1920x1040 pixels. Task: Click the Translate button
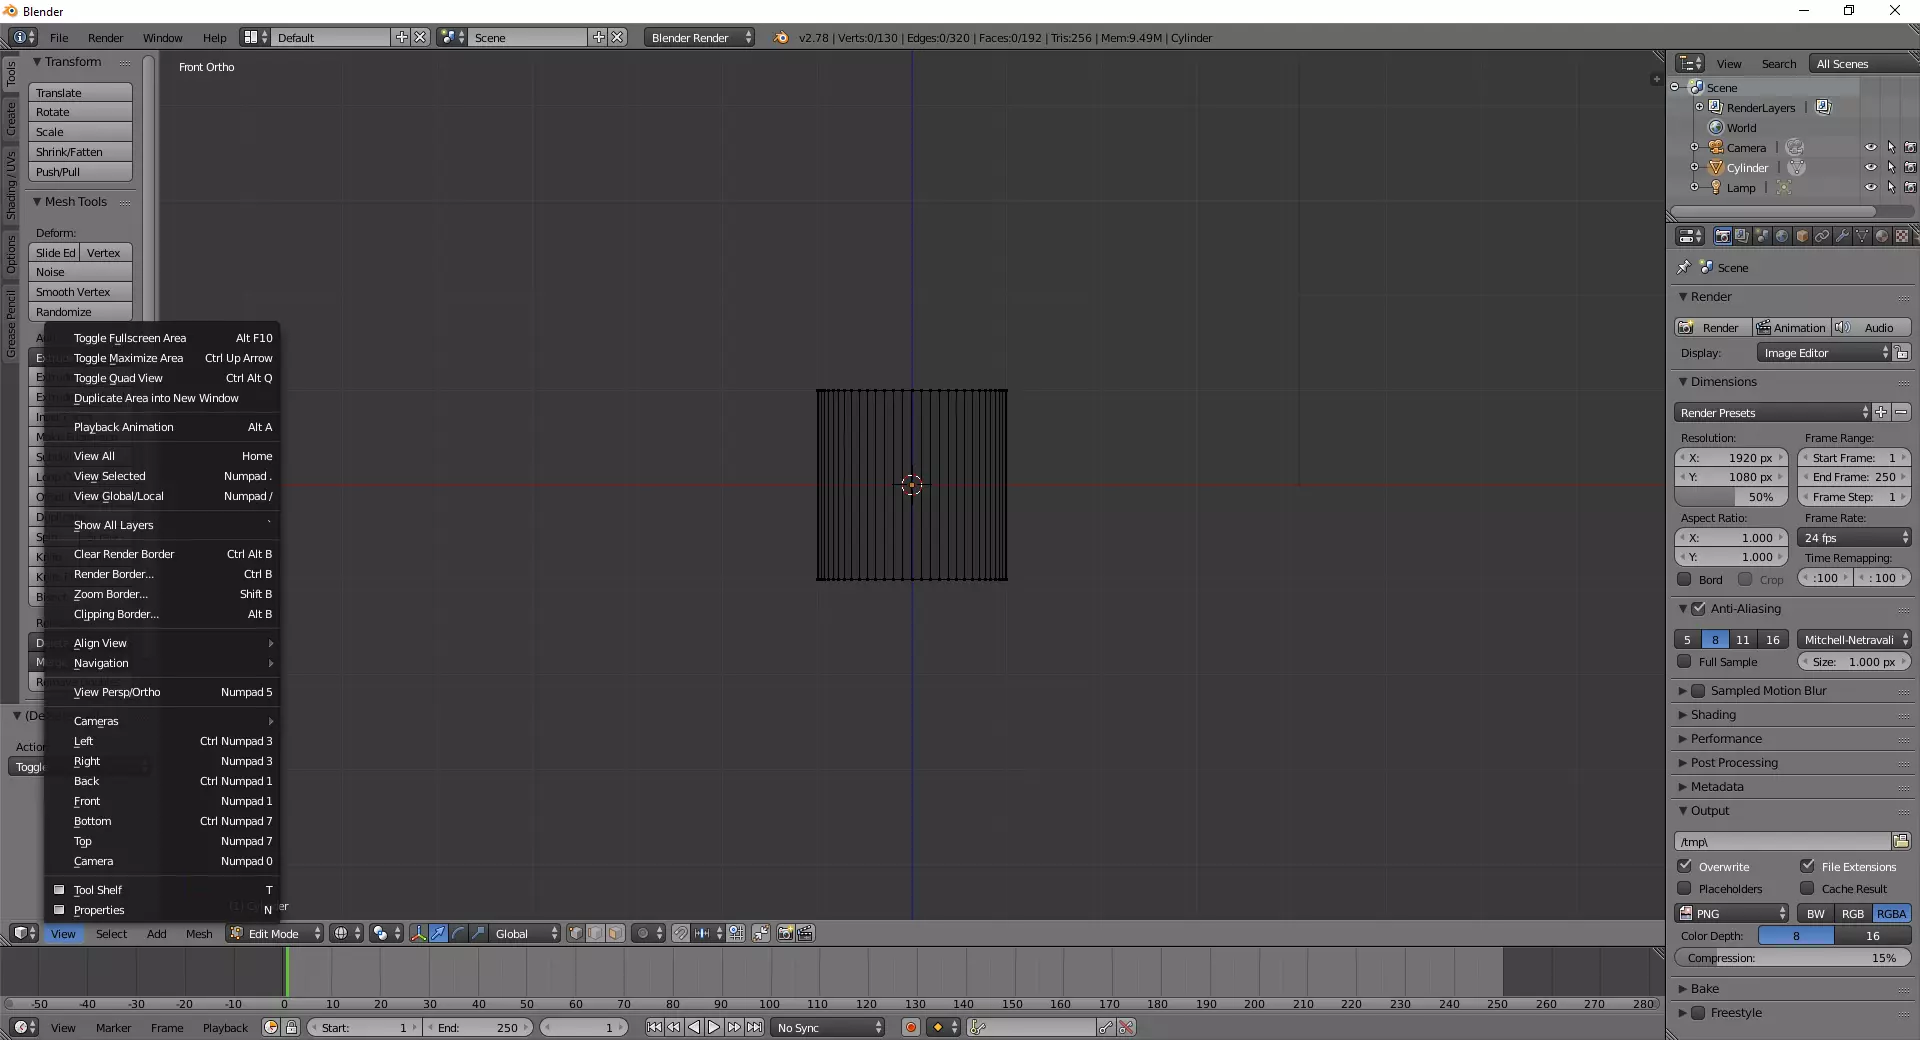[x=80, y=92]
